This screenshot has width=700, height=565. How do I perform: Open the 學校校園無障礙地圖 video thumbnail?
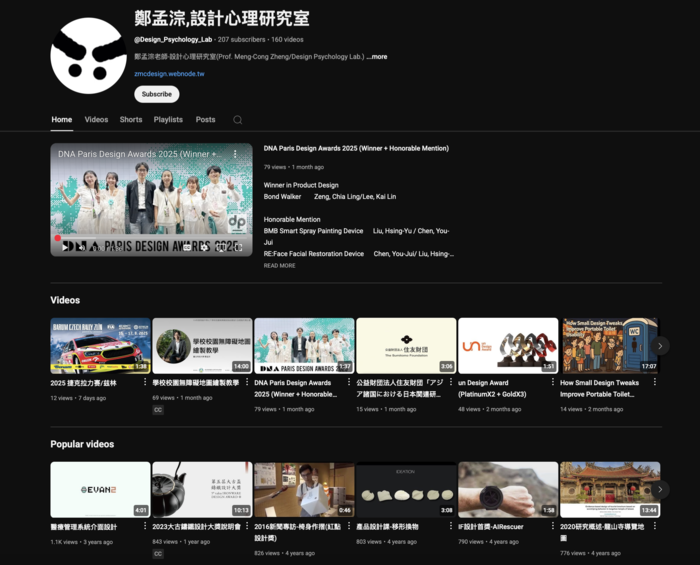[202, 346]
